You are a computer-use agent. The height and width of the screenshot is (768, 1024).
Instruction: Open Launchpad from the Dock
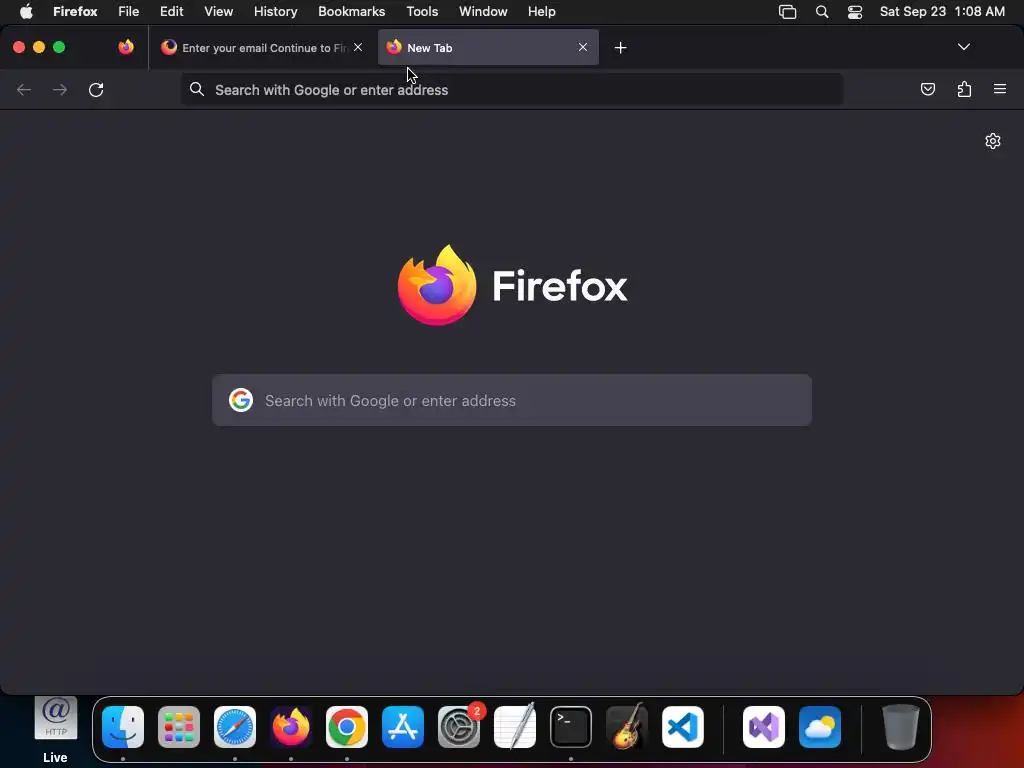click(179, 727)
